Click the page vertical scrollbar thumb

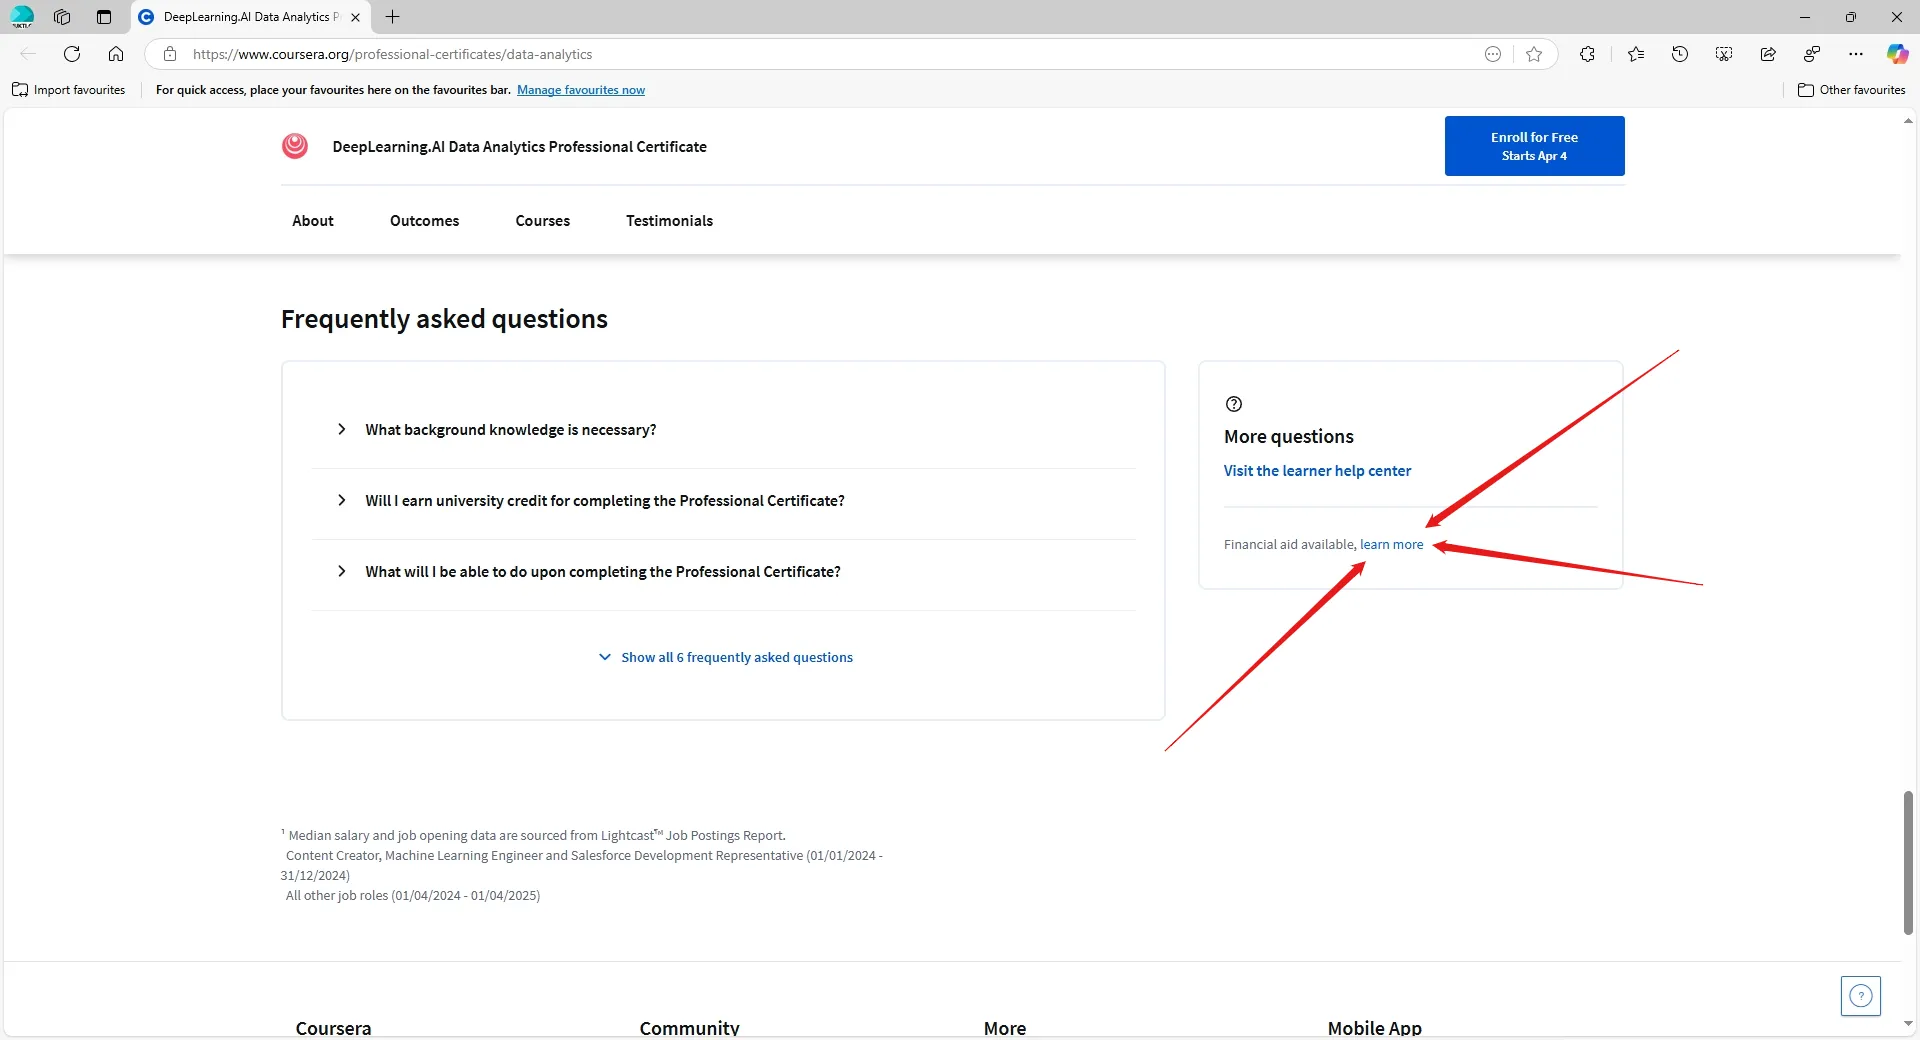[1908, 863]
